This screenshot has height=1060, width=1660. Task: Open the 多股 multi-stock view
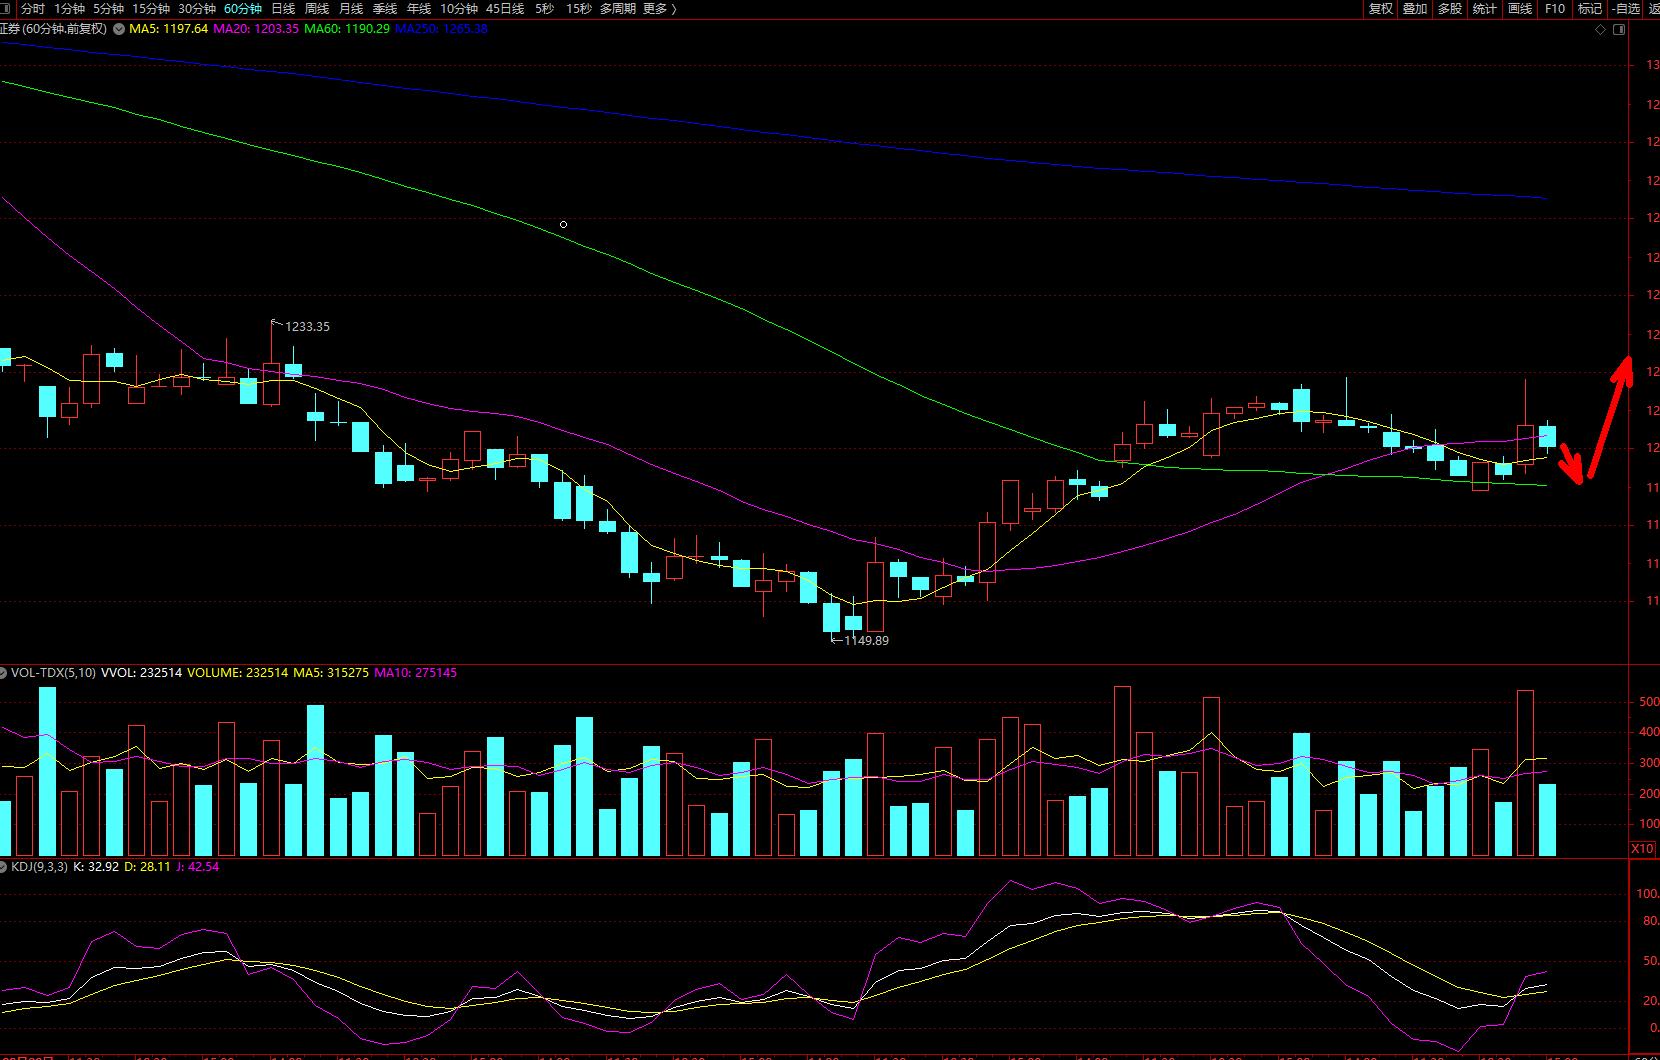[1450, 9]
